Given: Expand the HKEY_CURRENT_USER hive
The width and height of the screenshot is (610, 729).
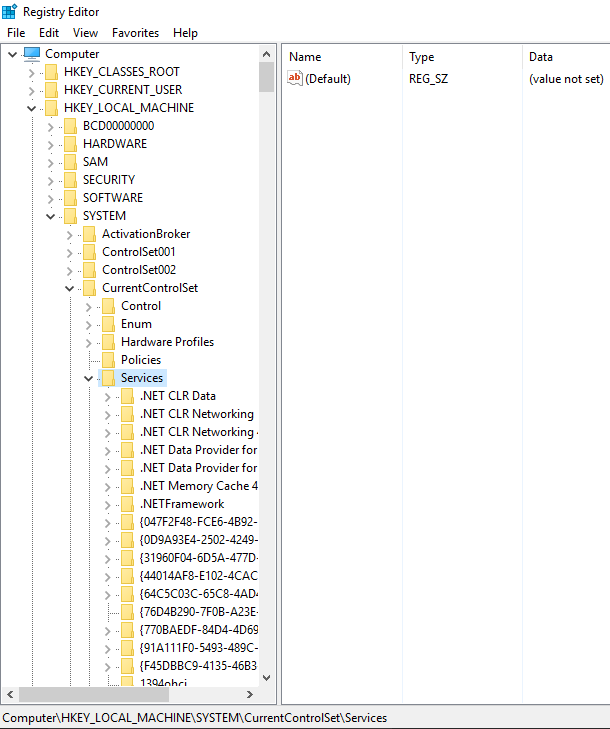Looking at the screenshot, I should tap(31, 90).
